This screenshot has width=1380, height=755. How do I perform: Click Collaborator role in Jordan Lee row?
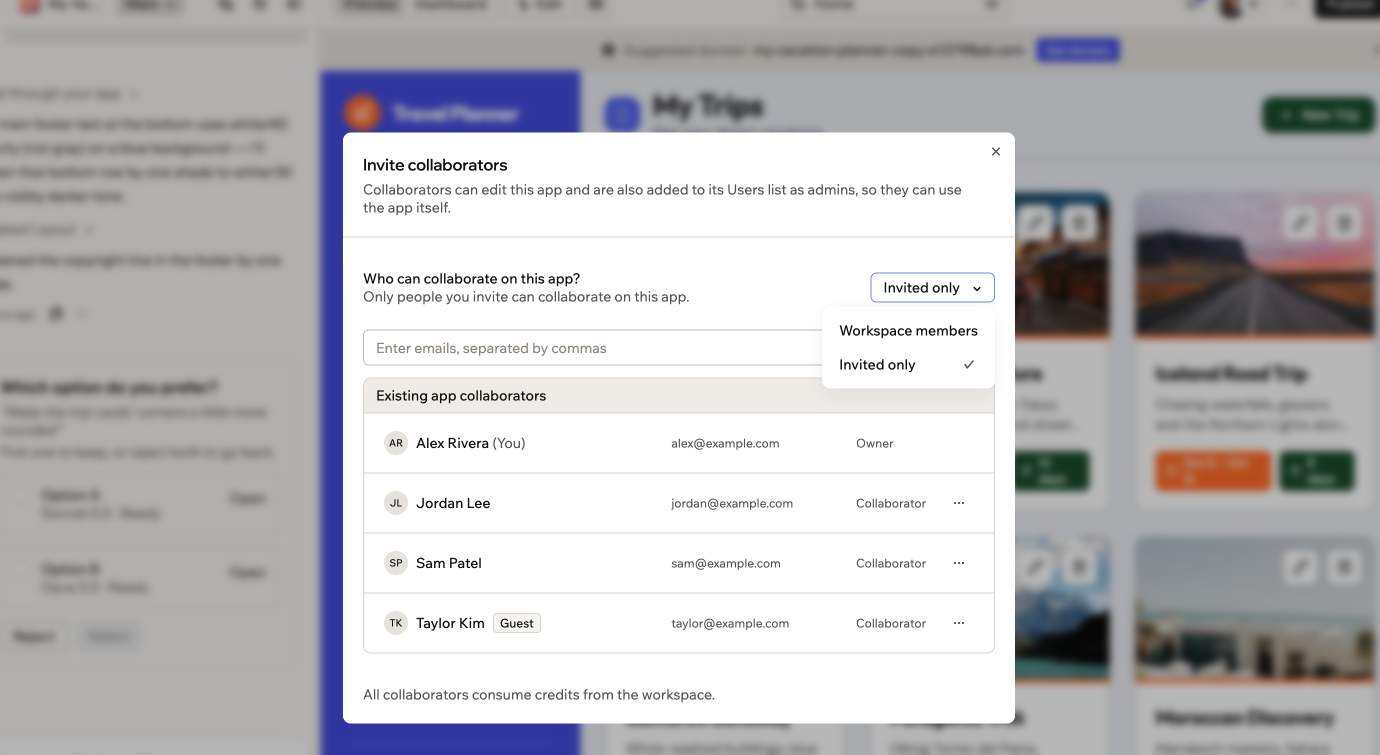pyautogui.click(x=891, y=503)
